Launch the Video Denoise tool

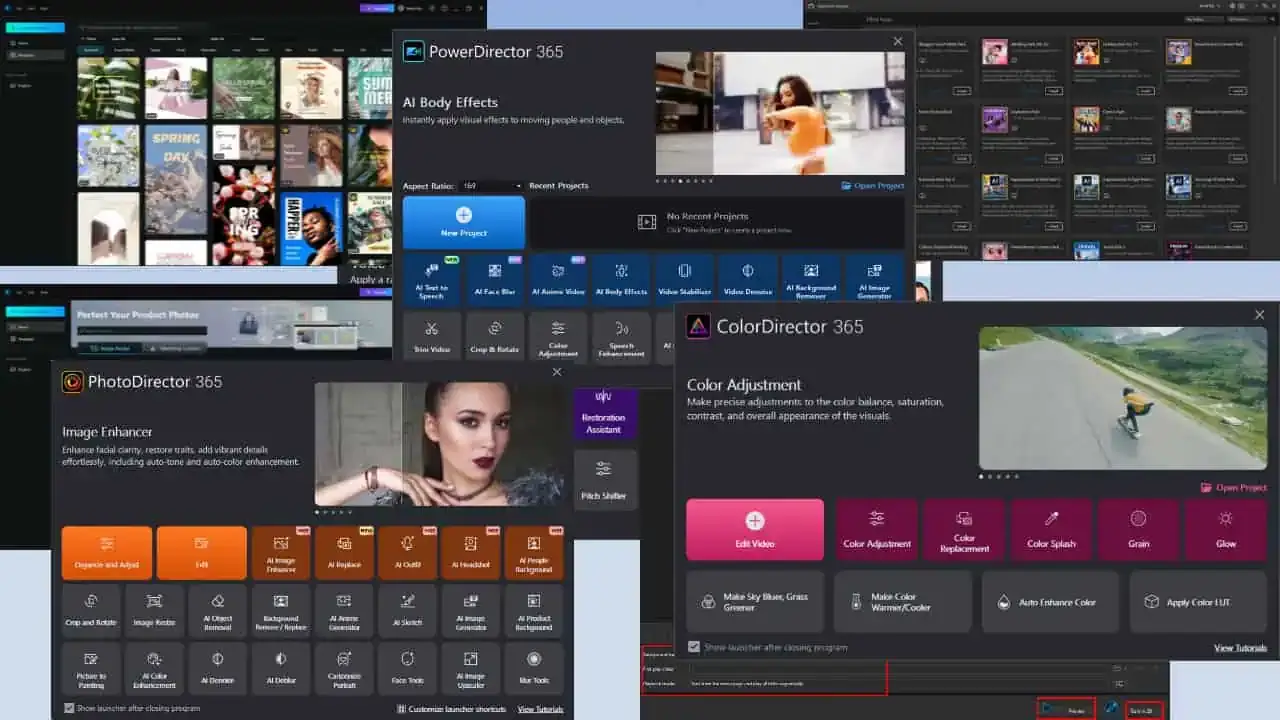[x=748, y=279]
